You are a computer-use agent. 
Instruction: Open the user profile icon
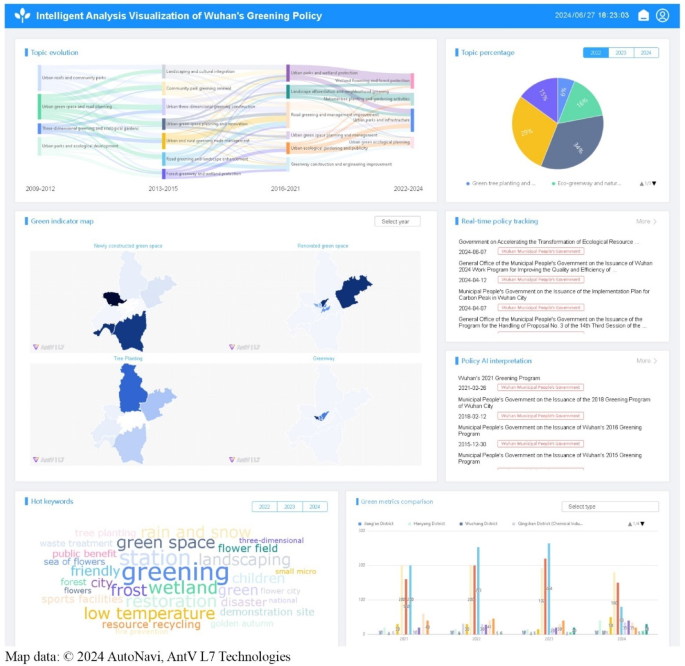click(x=662, y=16)
